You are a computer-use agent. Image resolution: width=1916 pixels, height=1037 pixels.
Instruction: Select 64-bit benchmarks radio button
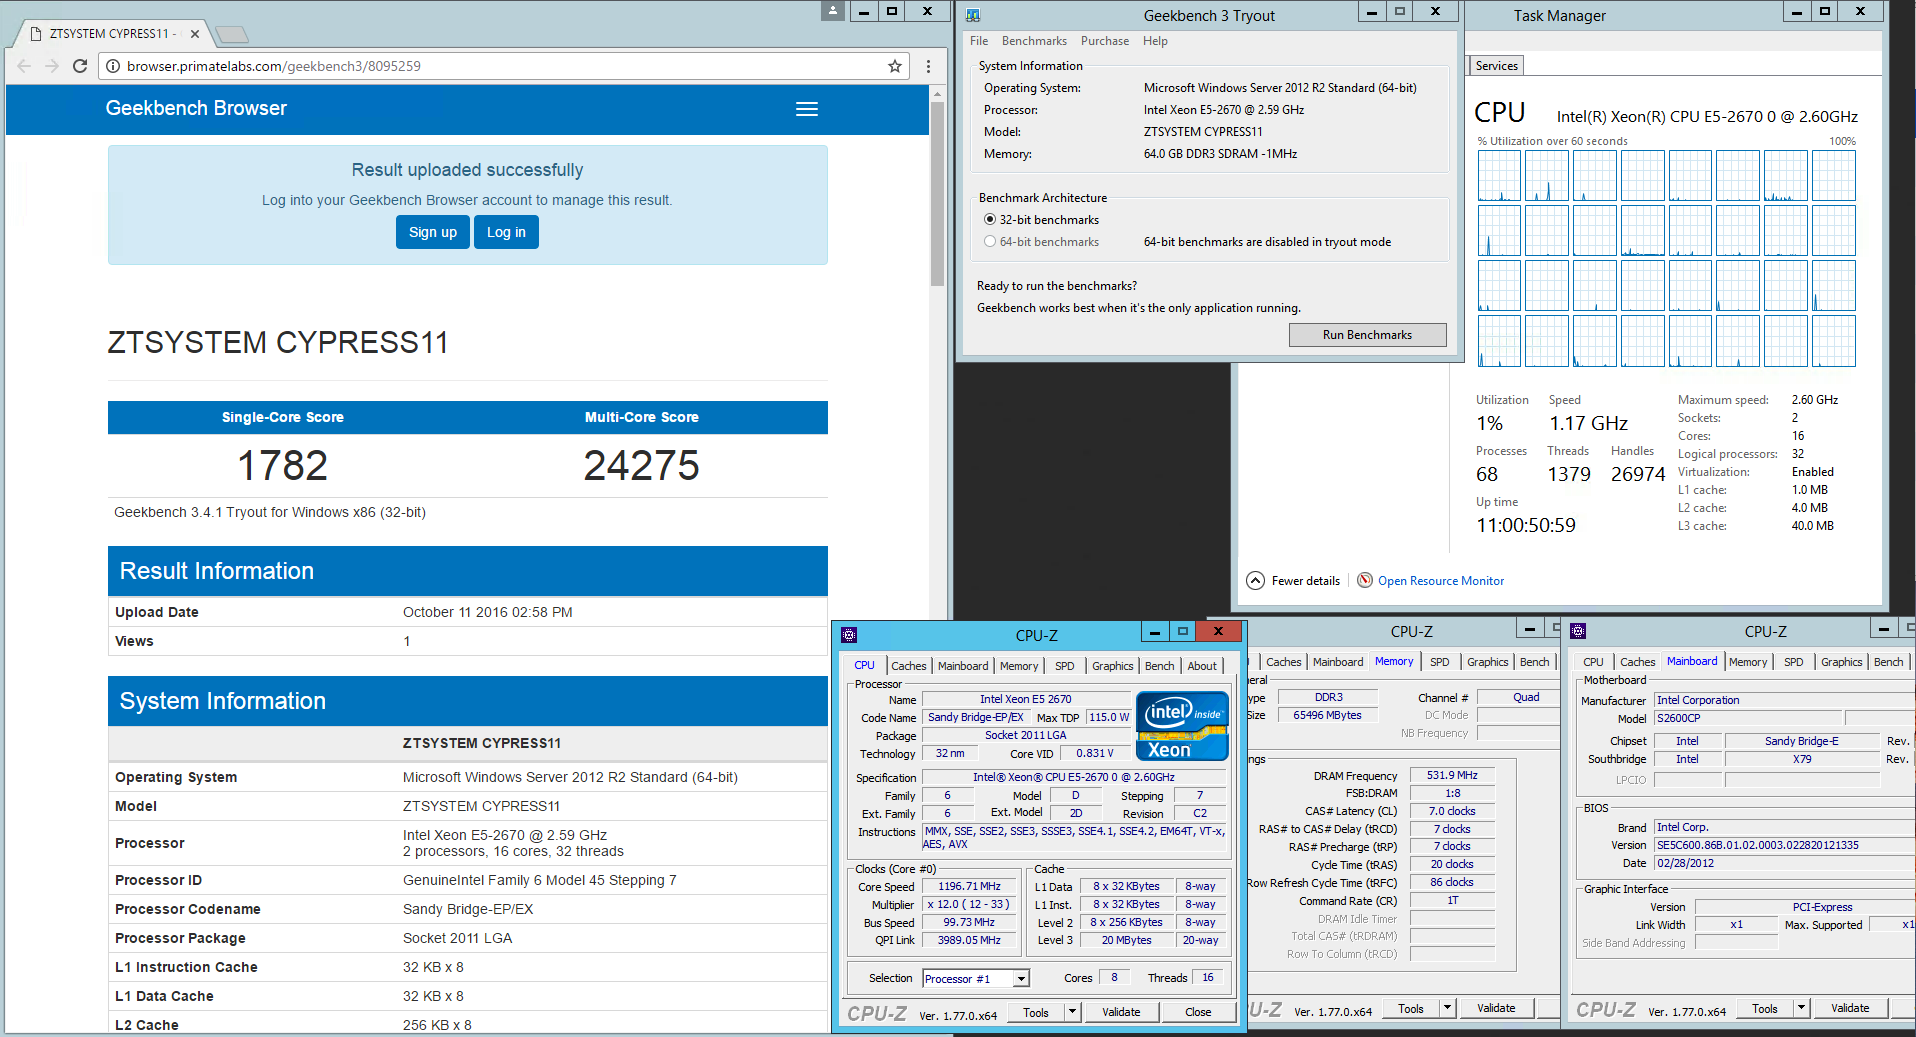(990, 242)
